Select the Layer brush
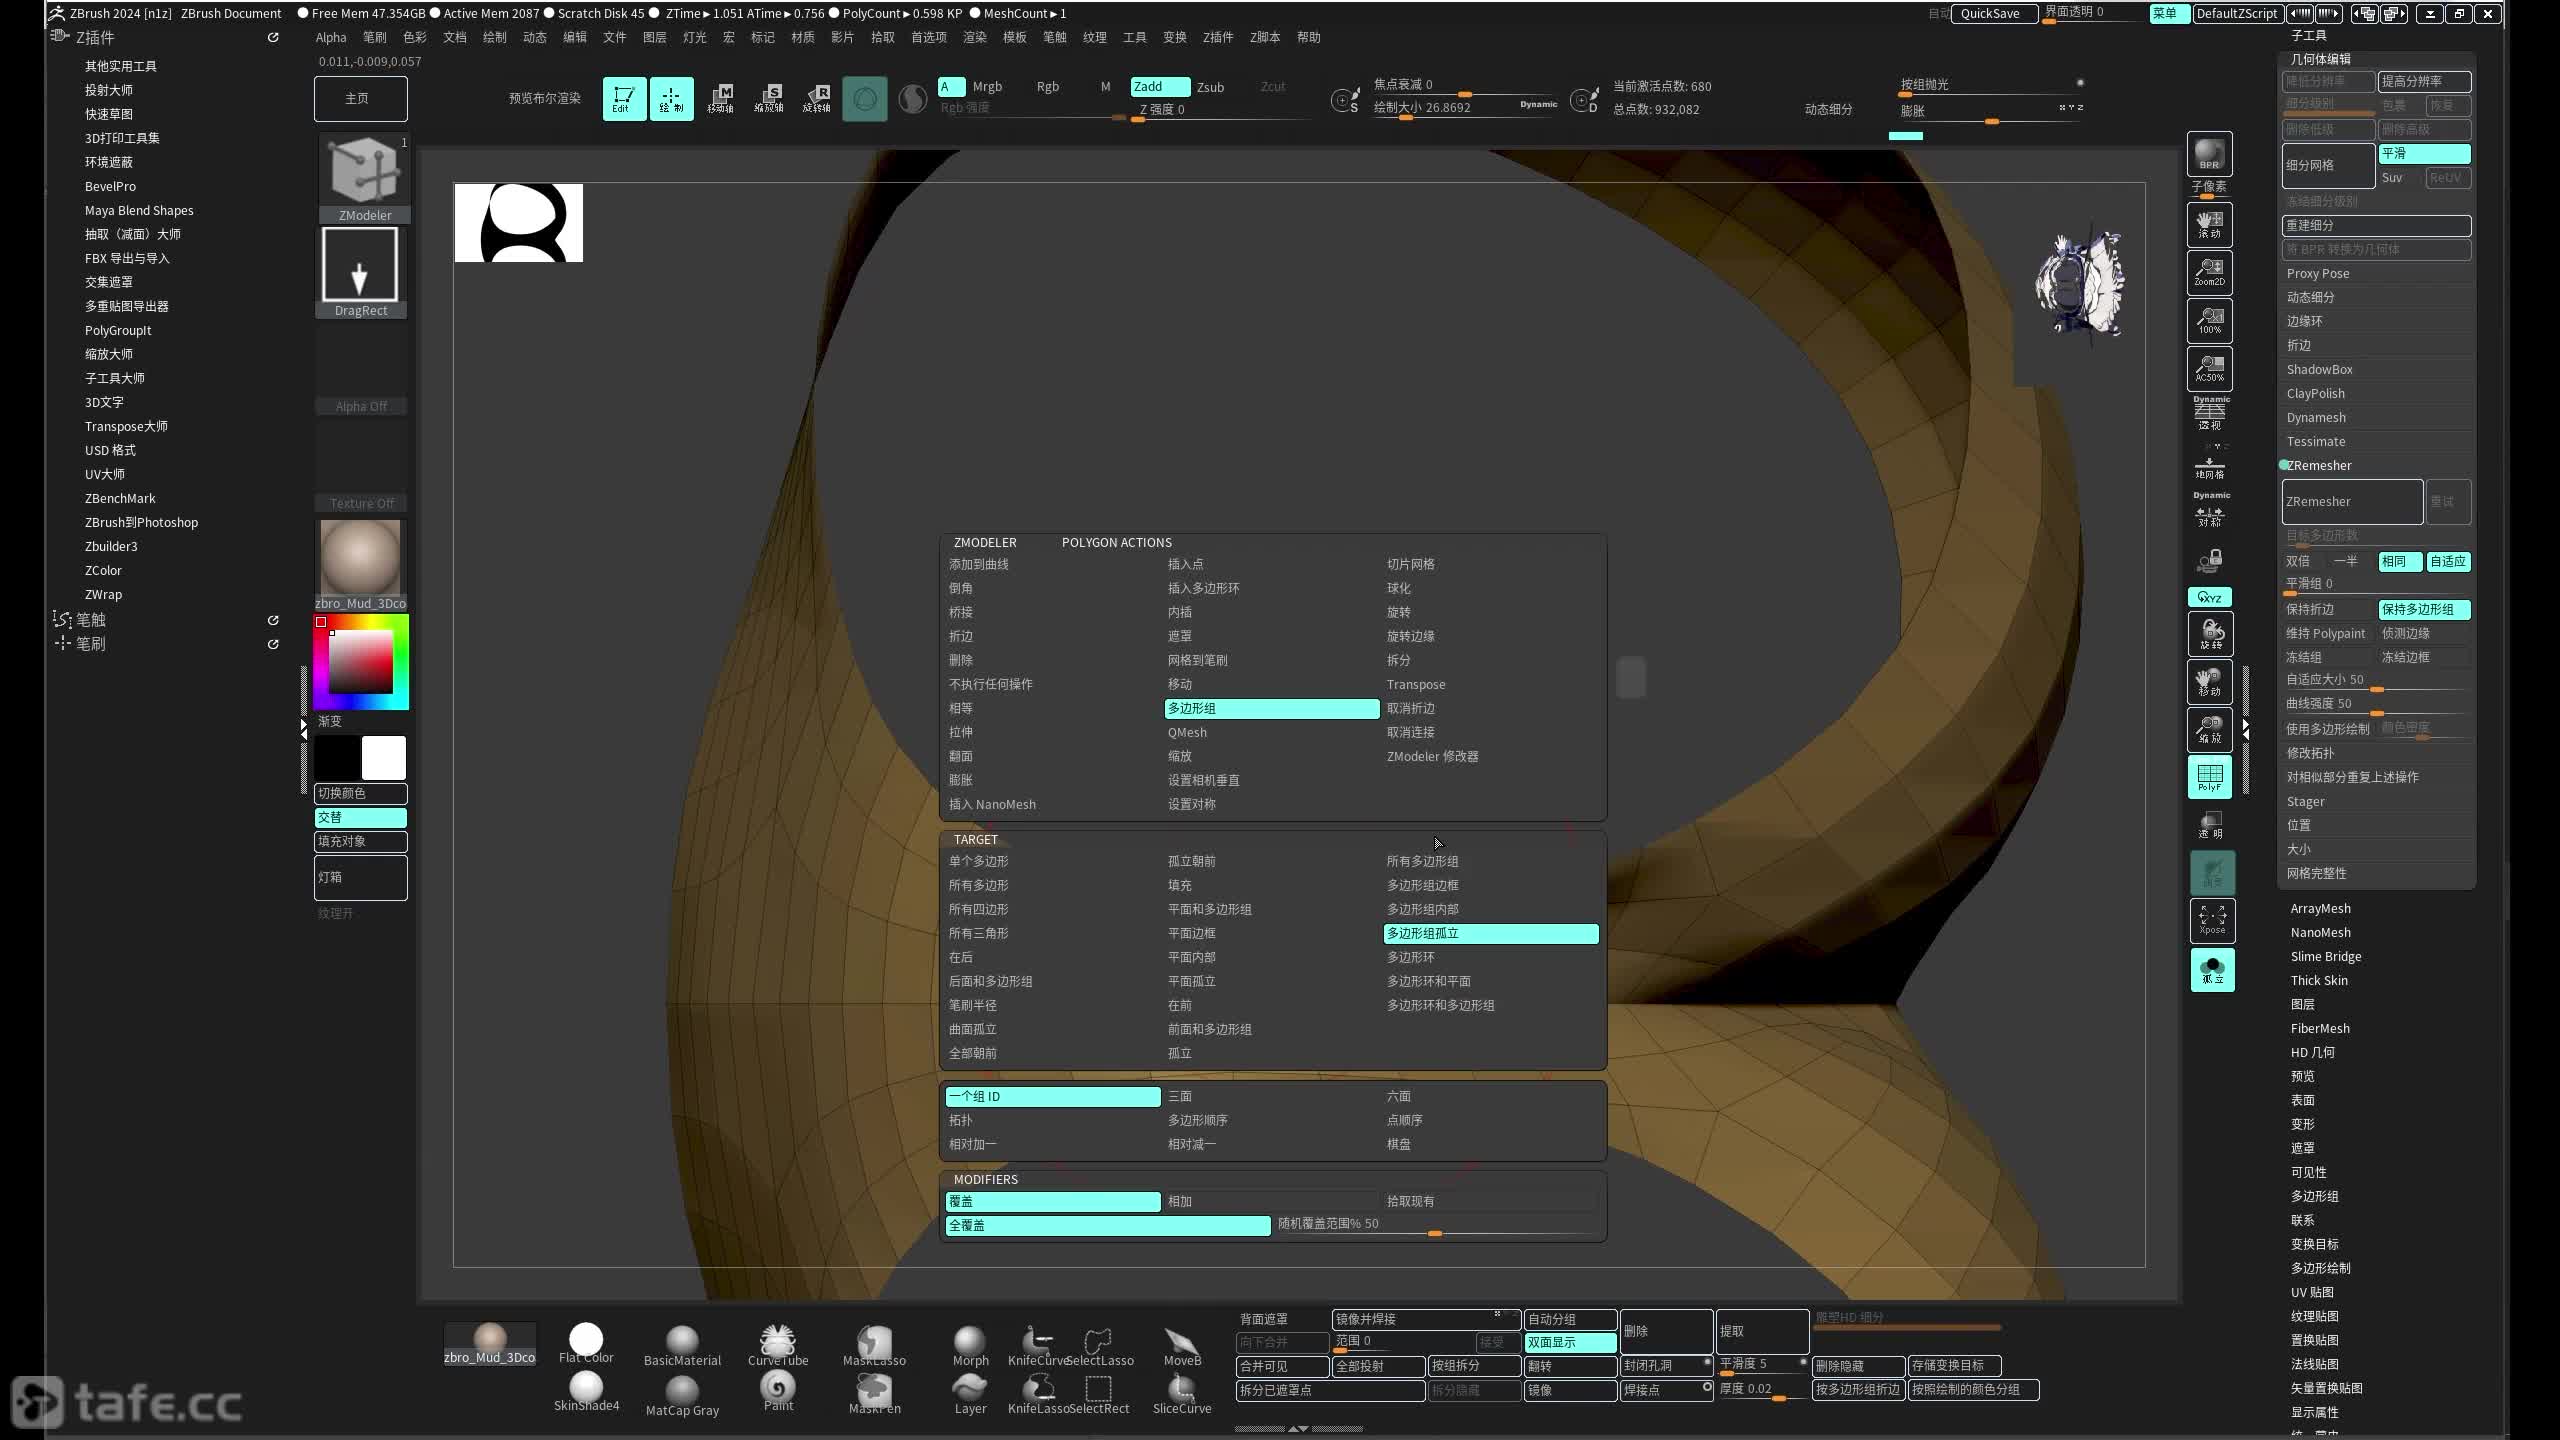 pyautogui.click(x=970, y=1394)
